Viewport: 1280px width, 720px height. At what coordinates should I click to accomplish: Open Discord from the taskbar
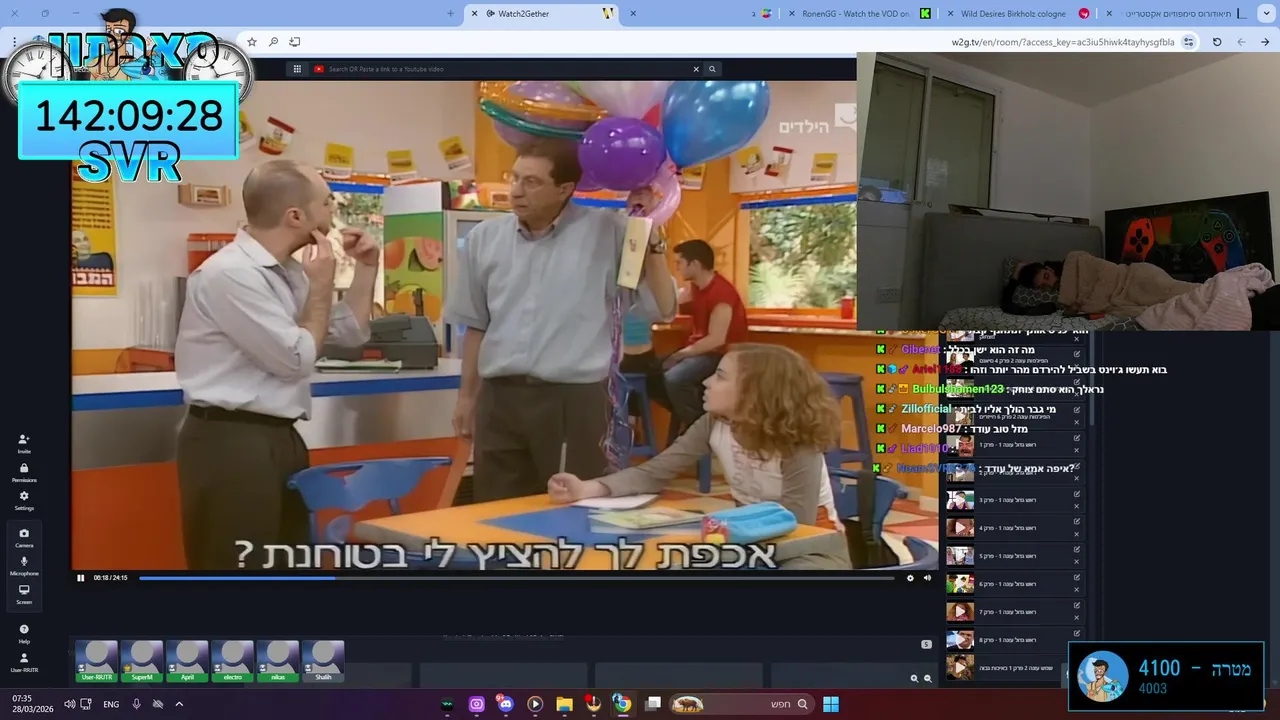pyautogui.click(x=505, y=704)
